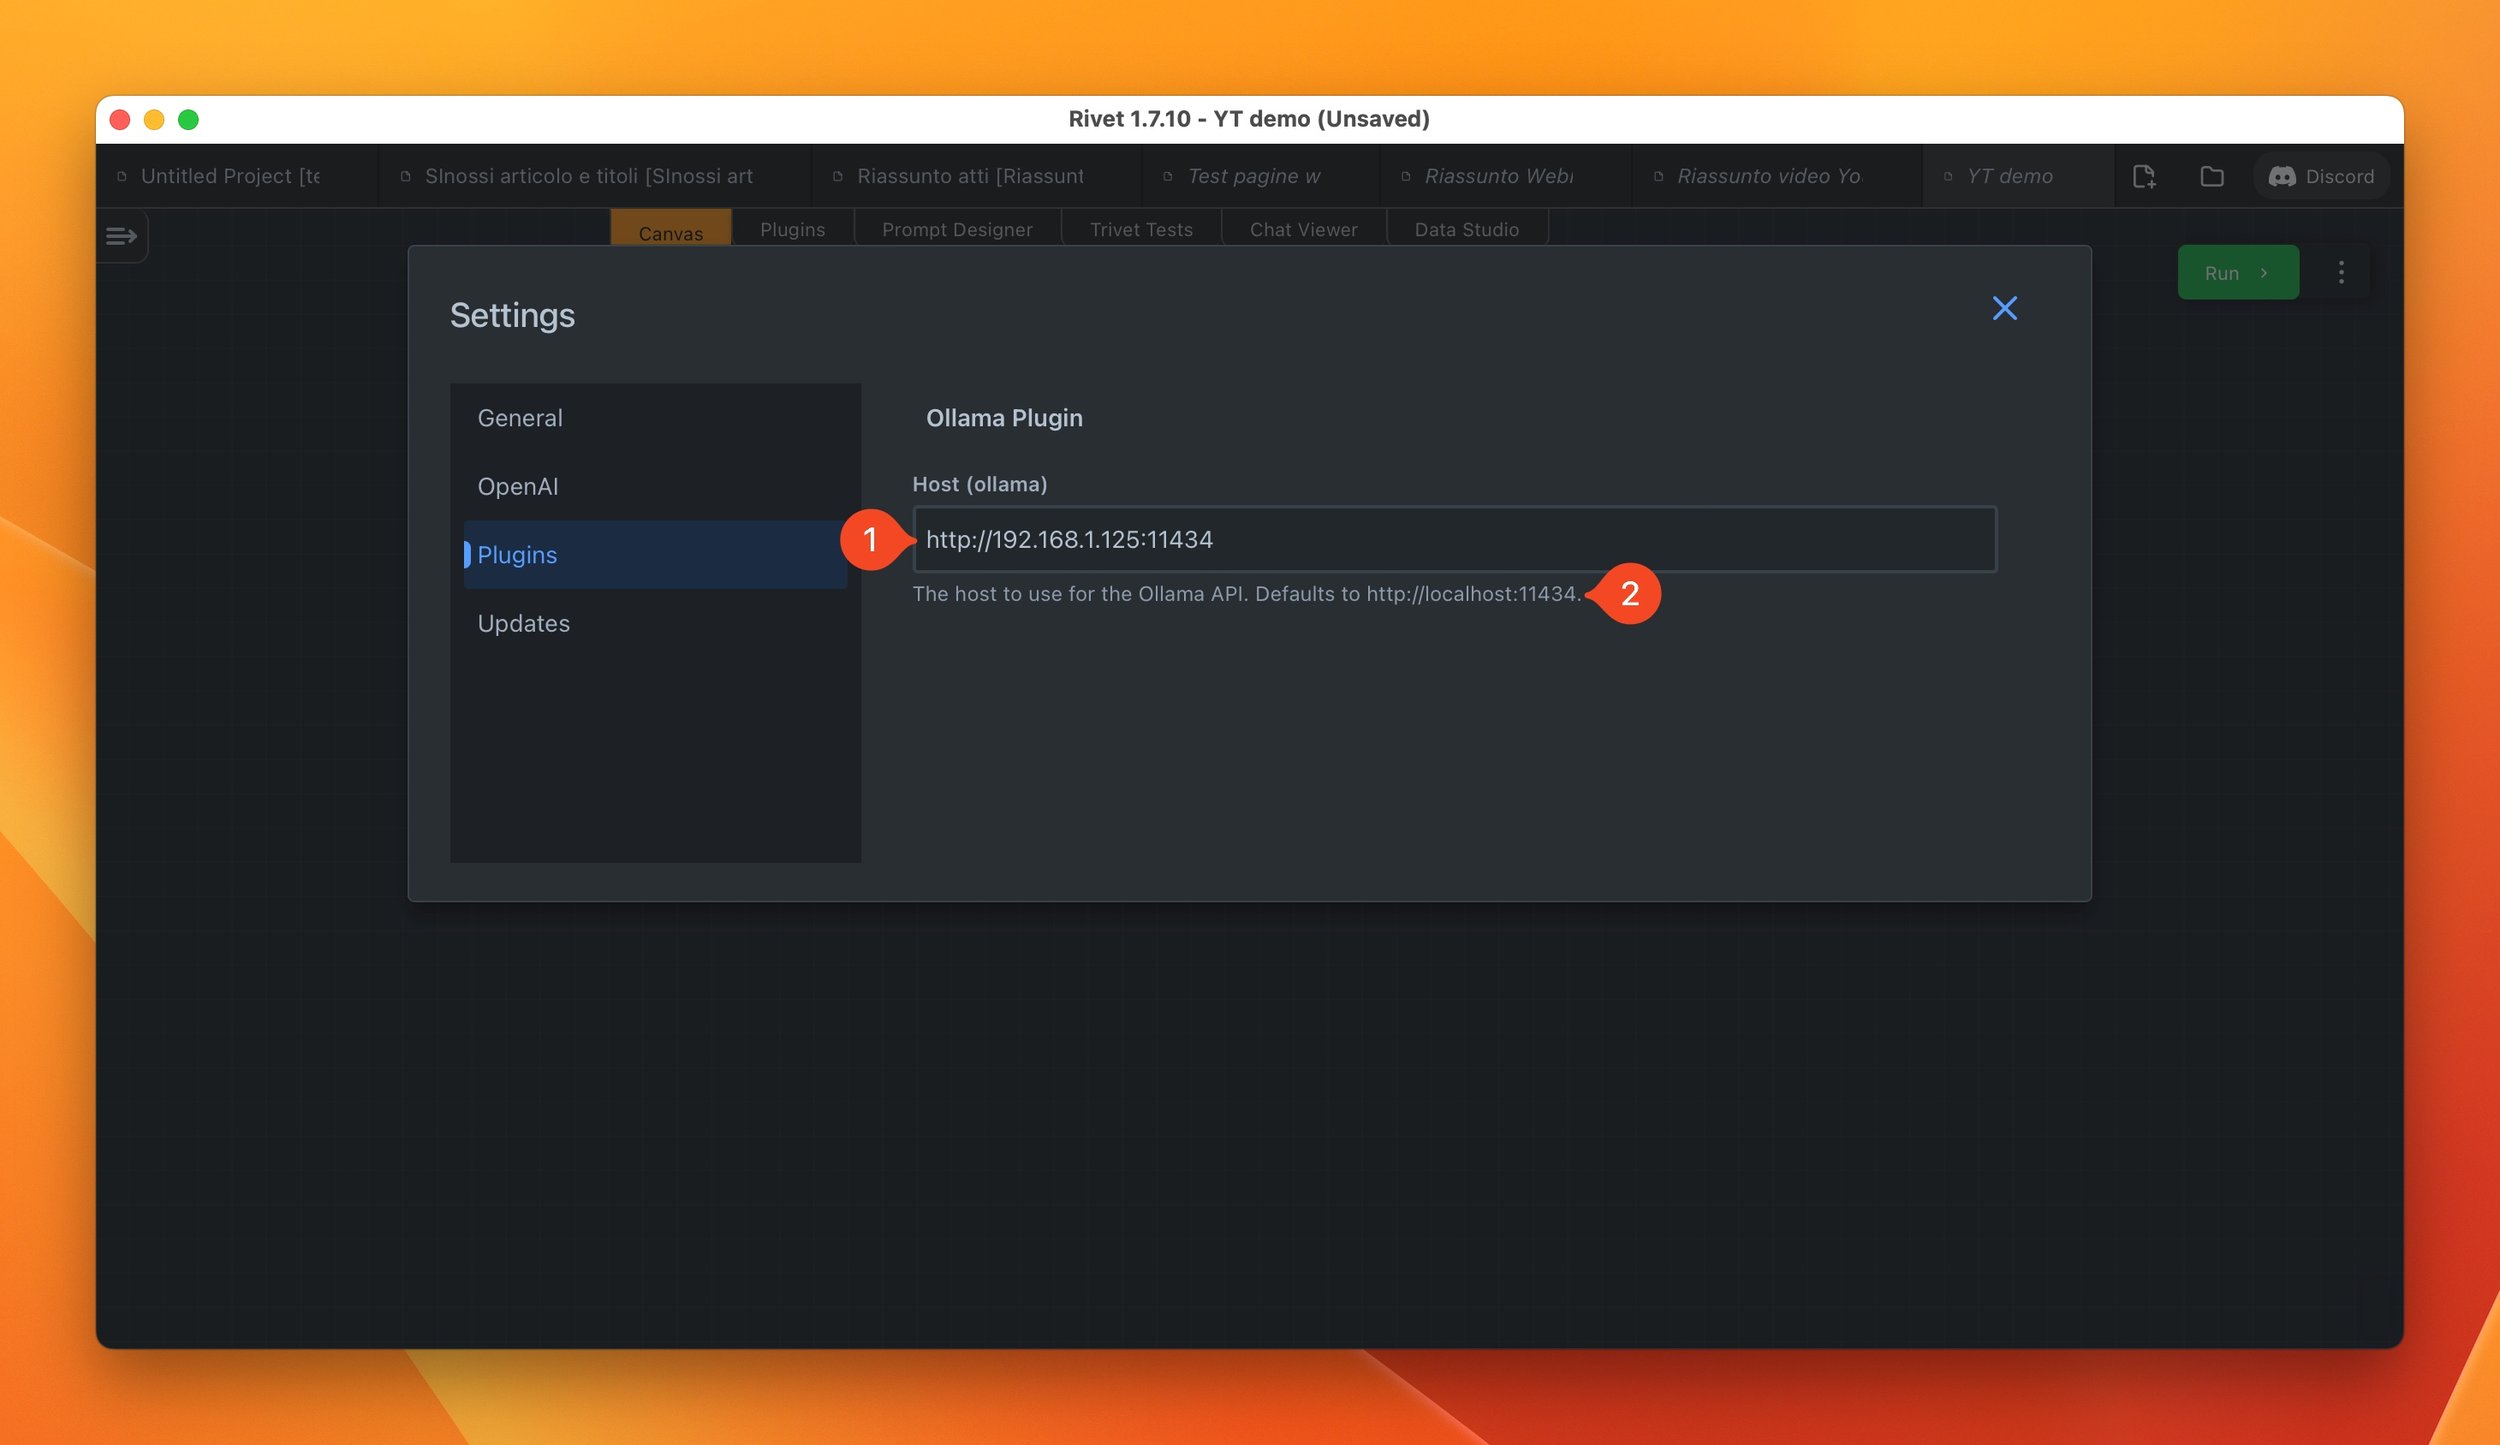2500x1445 pixels.
Task: Click the Ollama host description text
Action: coord(1247,594)
